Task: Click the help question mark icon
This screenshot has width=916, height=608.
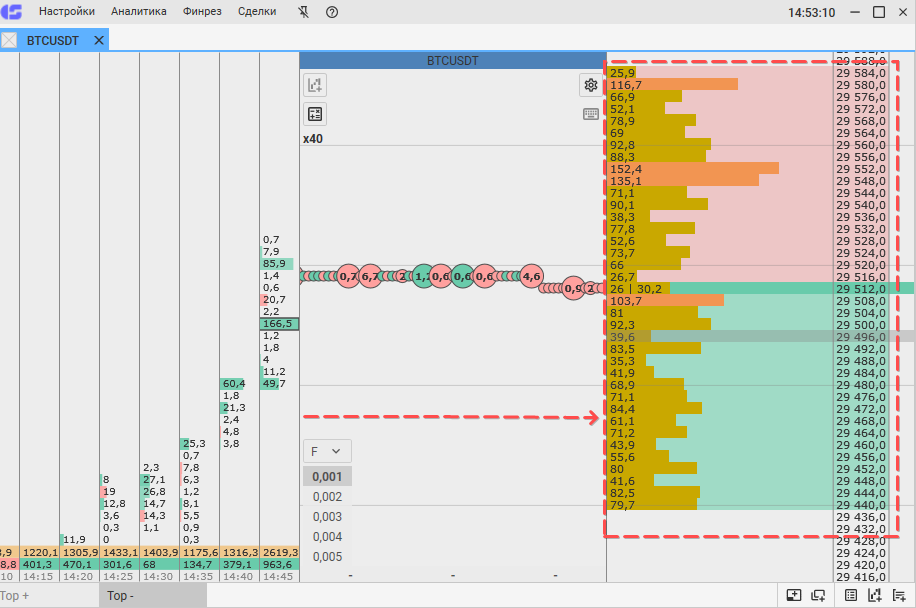Action: coord(332,12)
